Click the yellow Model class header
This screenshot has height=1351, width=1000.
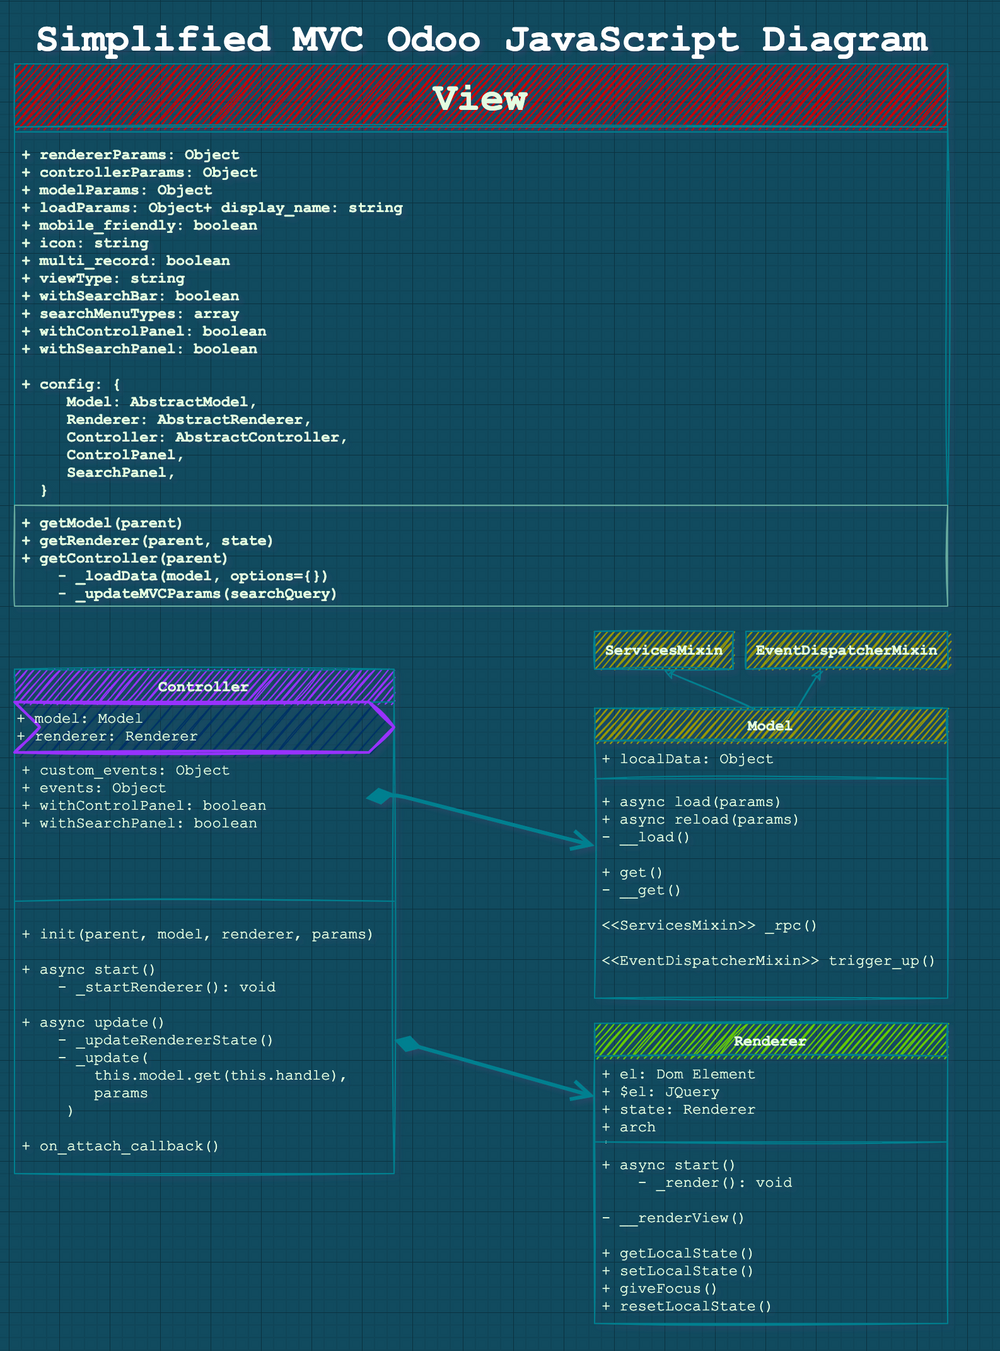click(x=770, y=726)
